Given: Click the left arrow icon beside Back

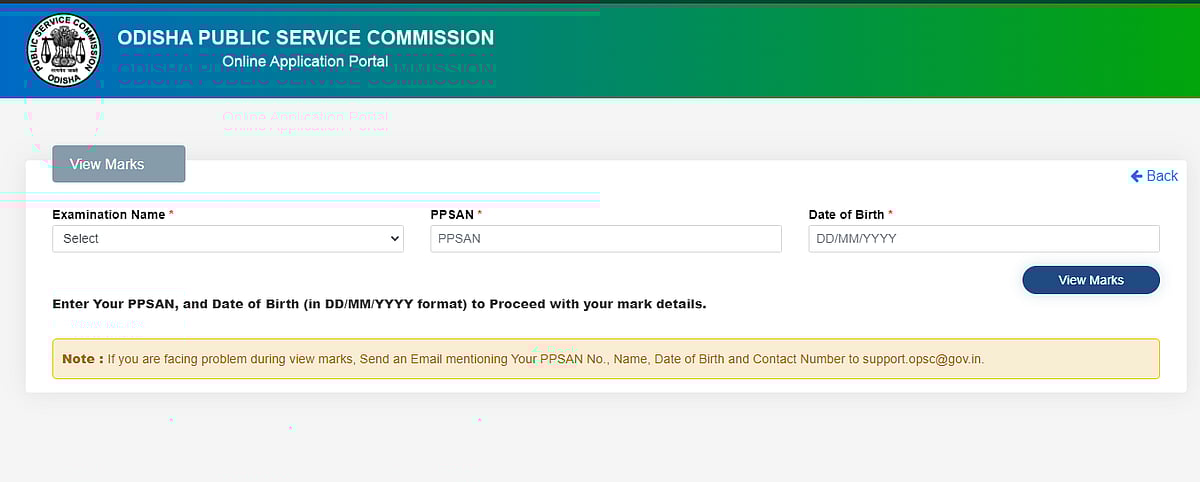Looking at the screenshot, I should [x=1136, y=176].
